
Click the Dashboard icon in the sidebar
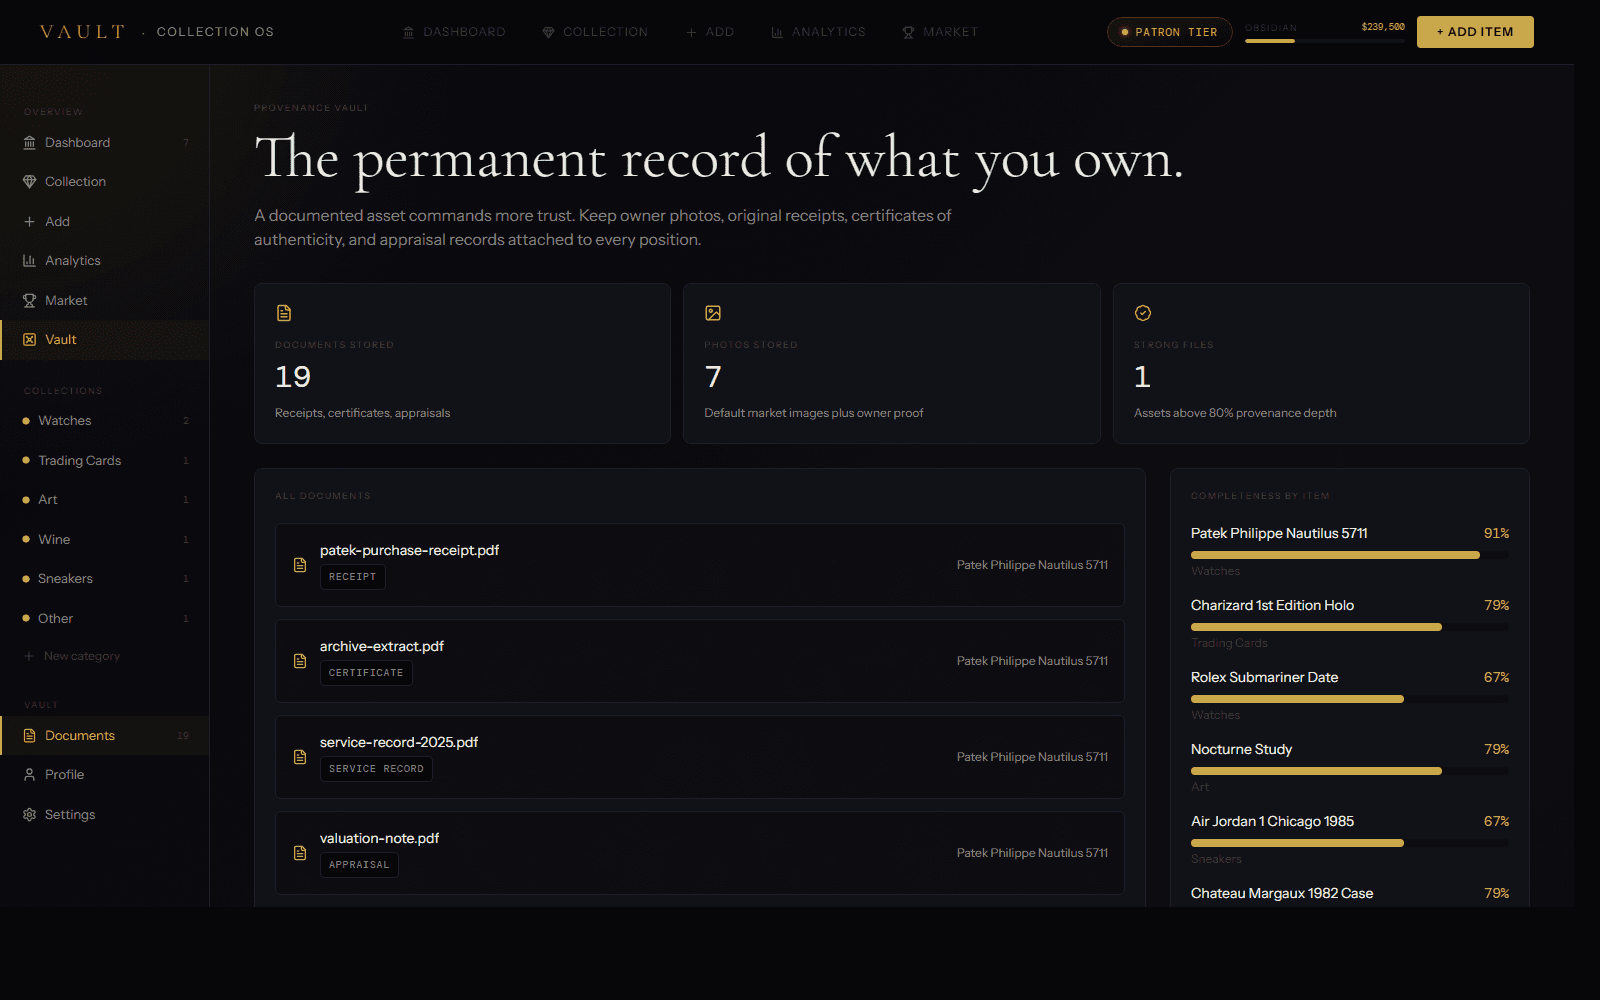click(29, 143)
